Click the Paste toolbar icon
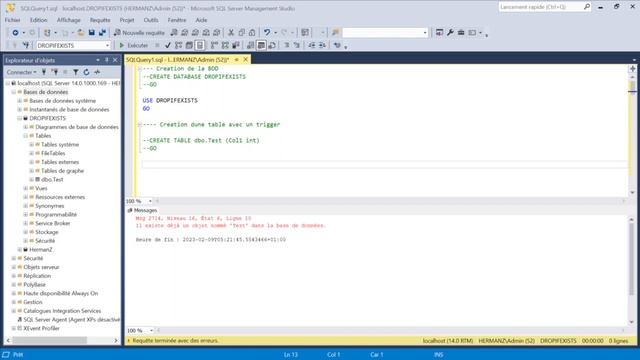This screenshot has width=640, height=360. (x=252, y=33)
